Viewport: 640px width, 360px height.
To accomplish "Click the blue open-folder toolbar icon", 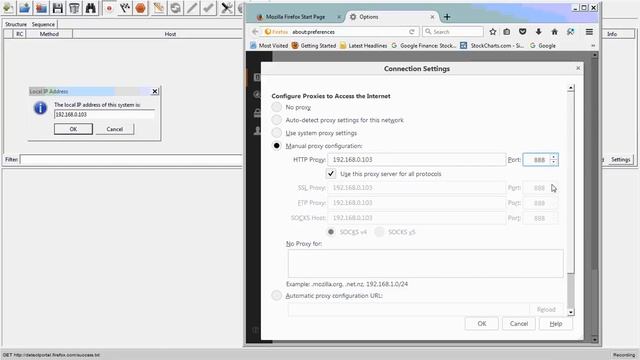I will (x=25, y=8).
